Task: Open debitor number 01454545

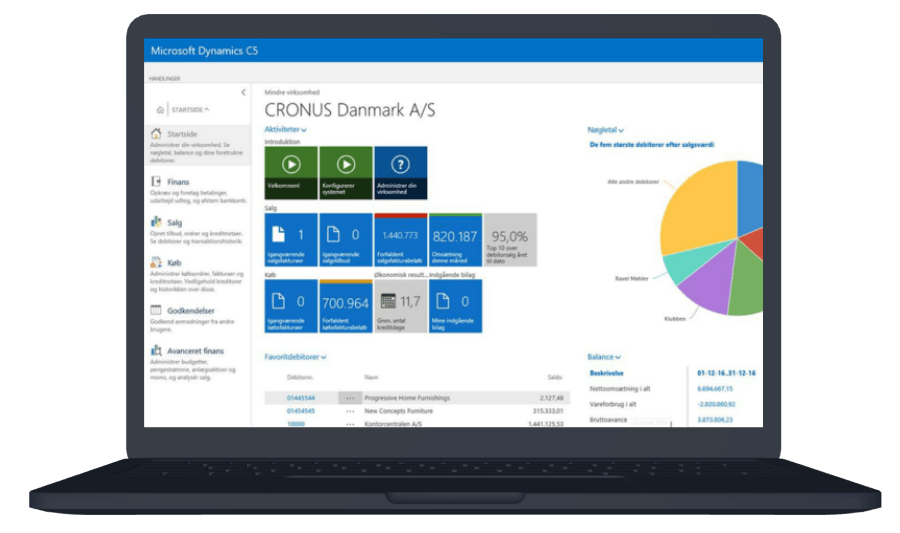Action: (x=301, y=411)
